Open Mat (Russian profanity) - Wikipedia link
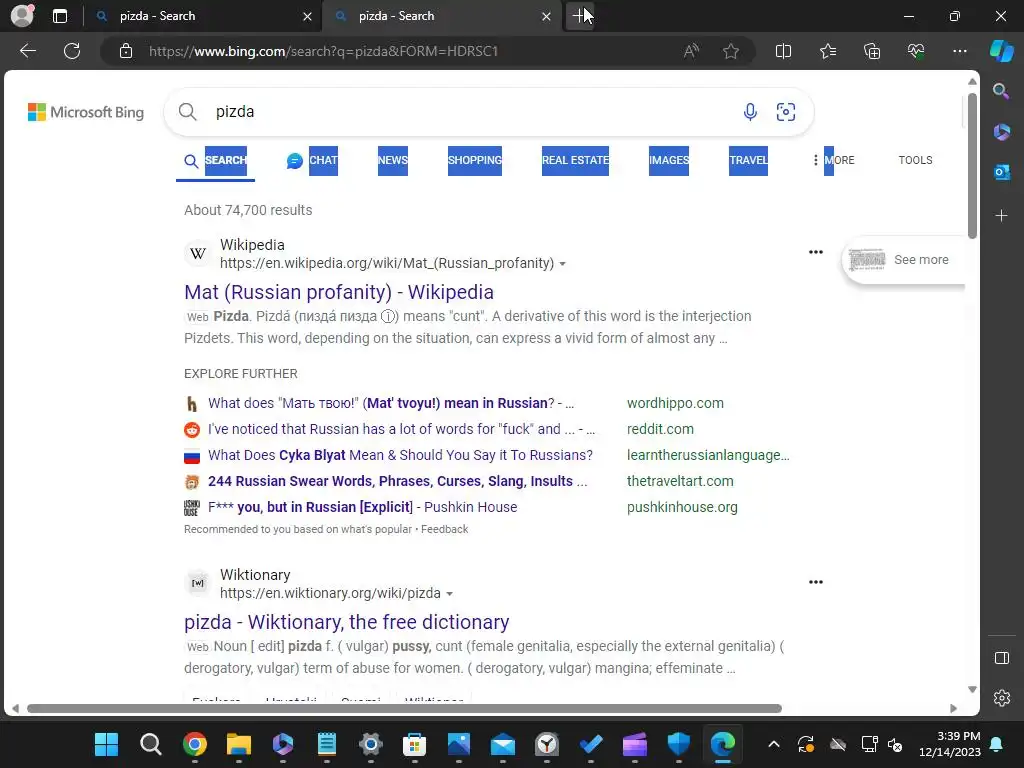Screen dimensions: 1024x768 (x=339, y=292)
